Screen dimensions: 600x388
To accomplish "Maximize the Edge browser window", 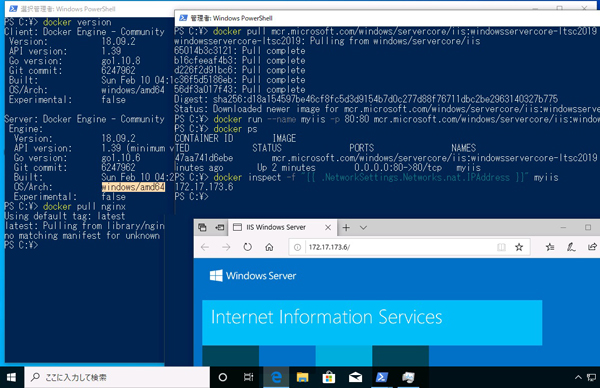I will [x=588, y=228].
